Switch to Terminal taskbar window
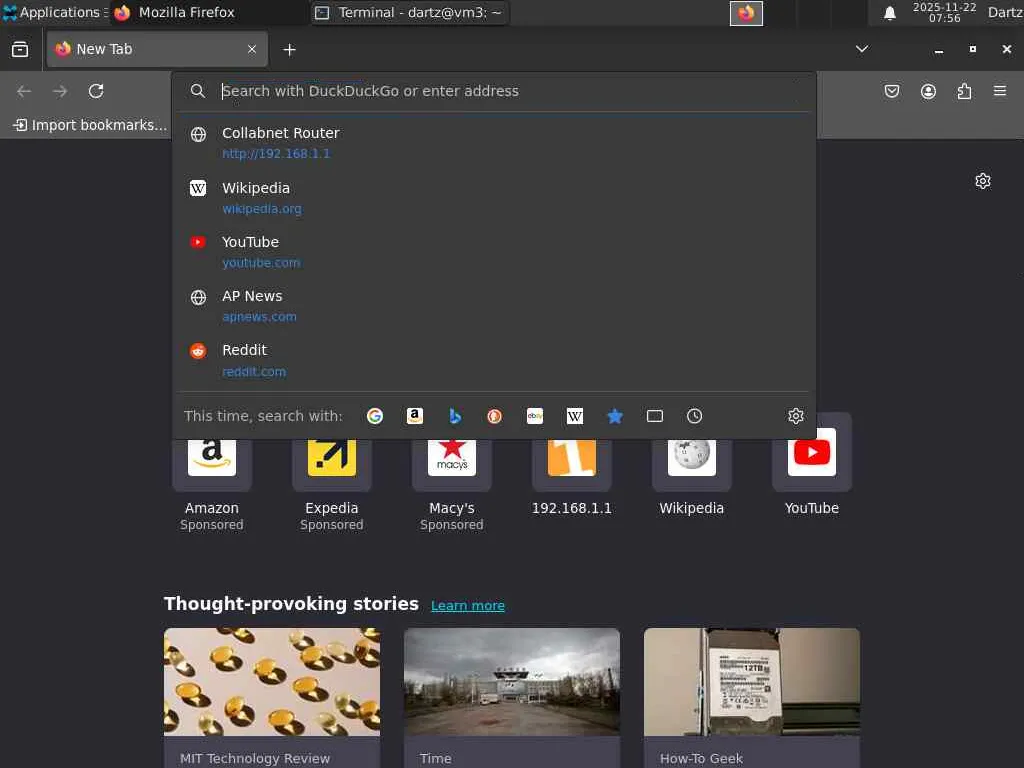1024x768 pixels. click(409, 12)
